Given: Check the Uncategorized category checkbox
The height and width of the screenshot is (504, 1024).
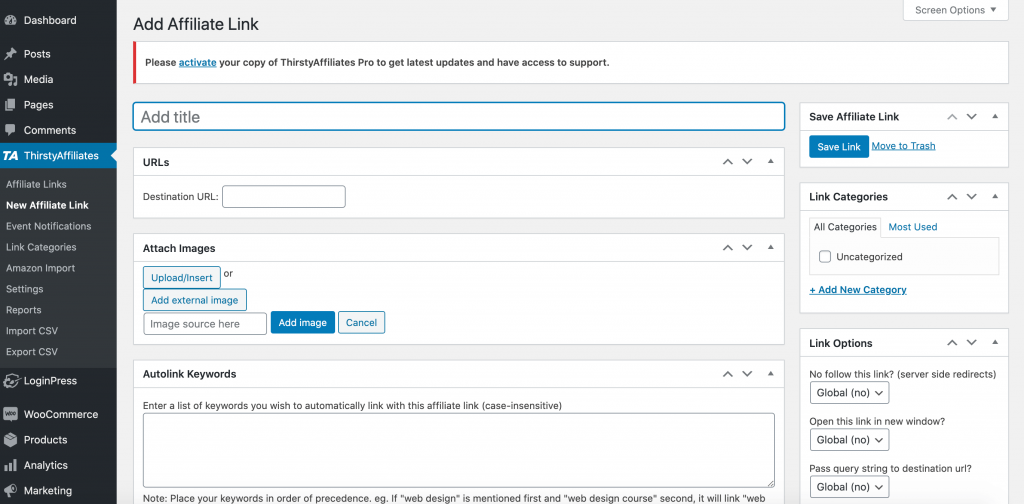Looking at the screenshot, I should (x=825, y=257).
